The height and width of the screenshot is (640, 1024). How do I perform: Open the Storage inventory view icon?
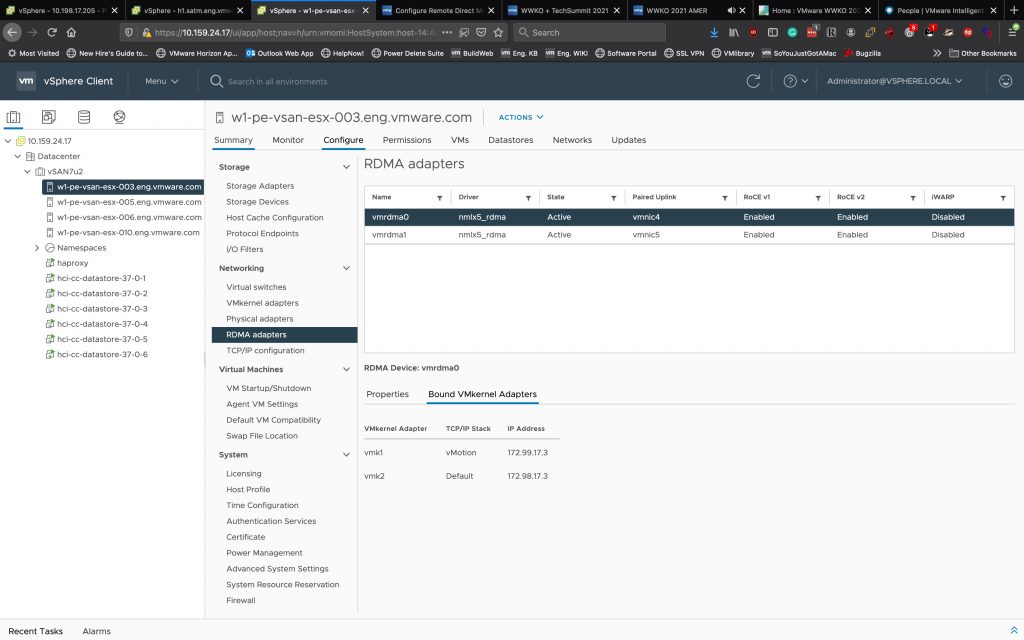pyautogui.click(x=84, y=117)
